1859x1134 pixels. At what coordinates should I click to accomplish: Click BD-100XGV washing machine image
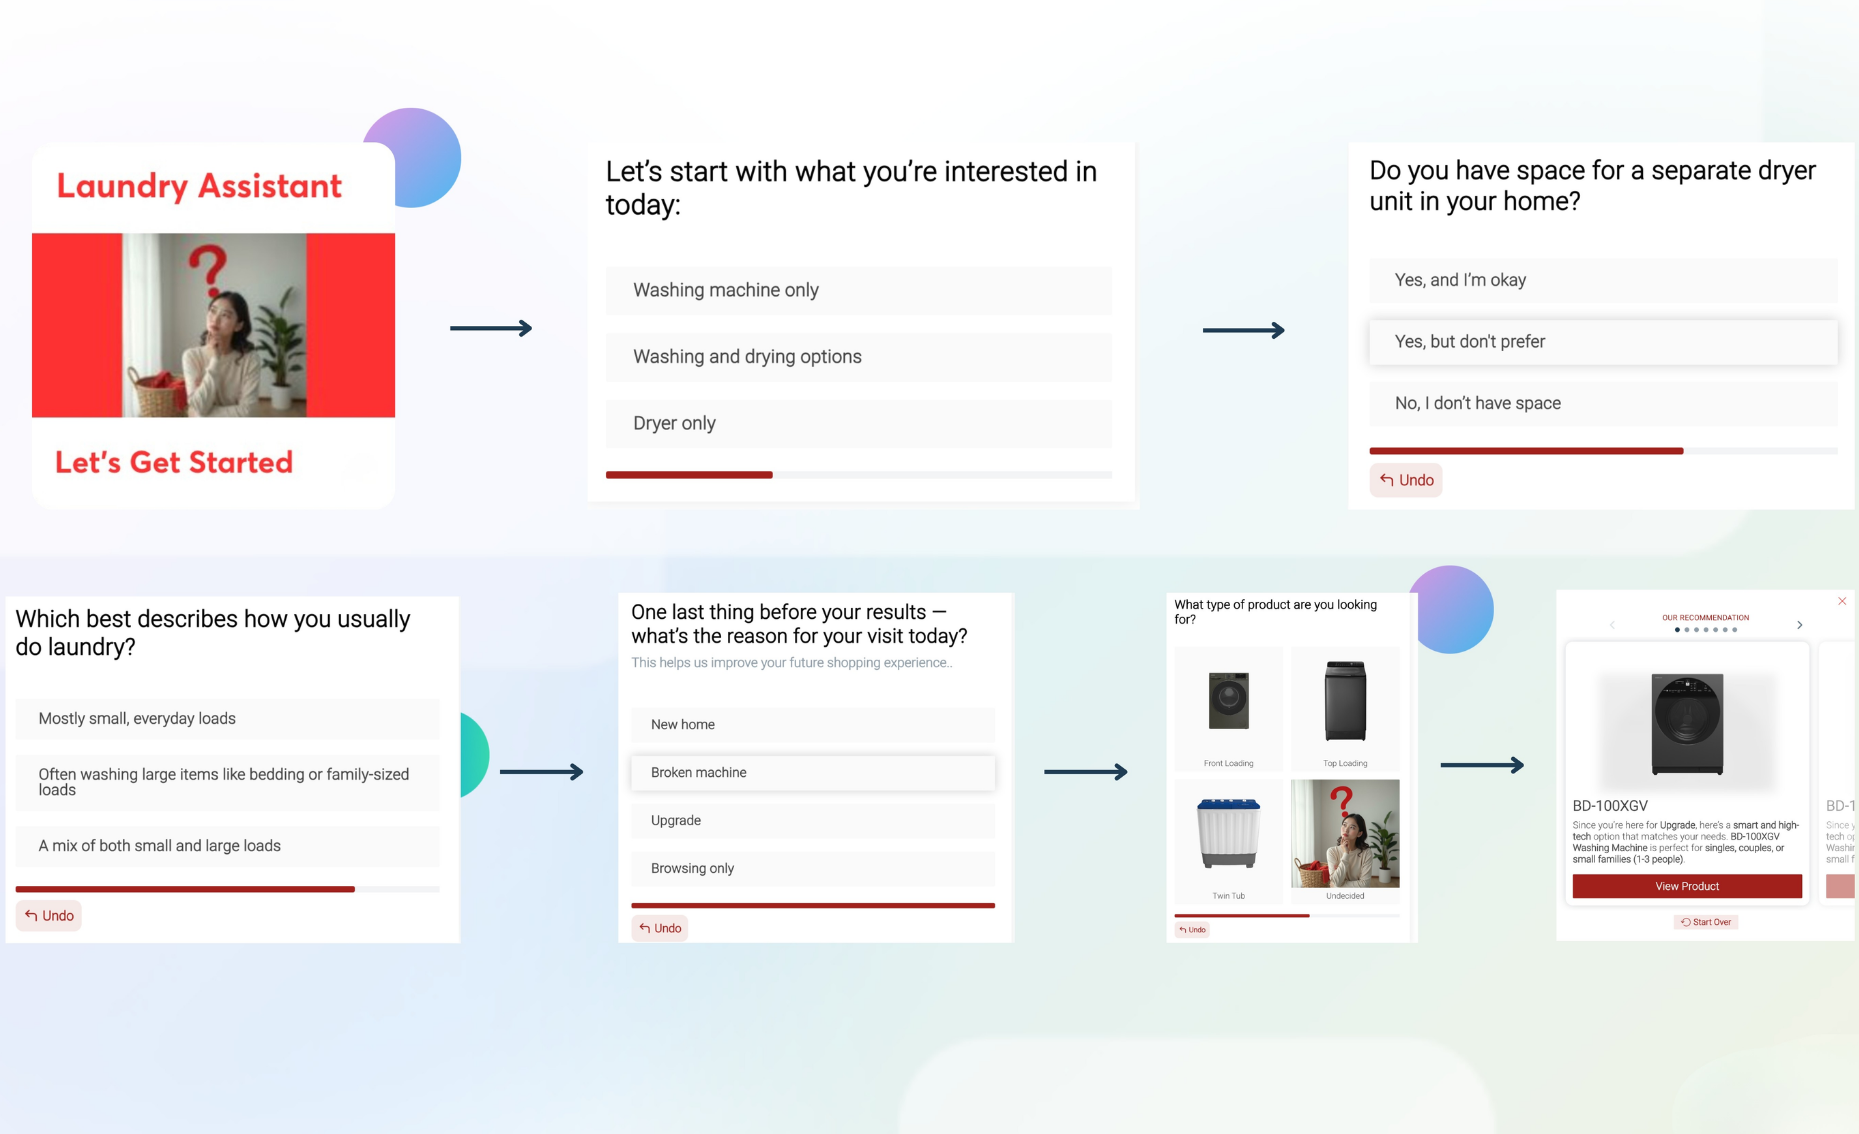(1687, 724)
